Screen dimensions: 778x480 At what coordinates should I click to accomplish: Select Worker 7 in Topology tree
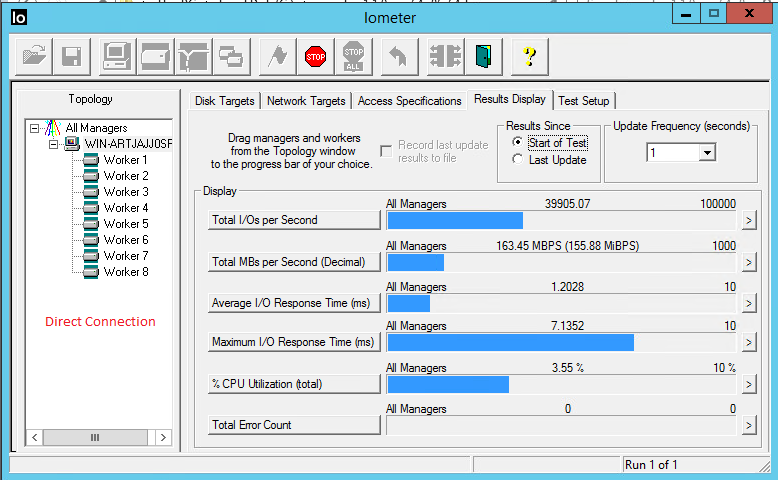[x=126, y=256]
